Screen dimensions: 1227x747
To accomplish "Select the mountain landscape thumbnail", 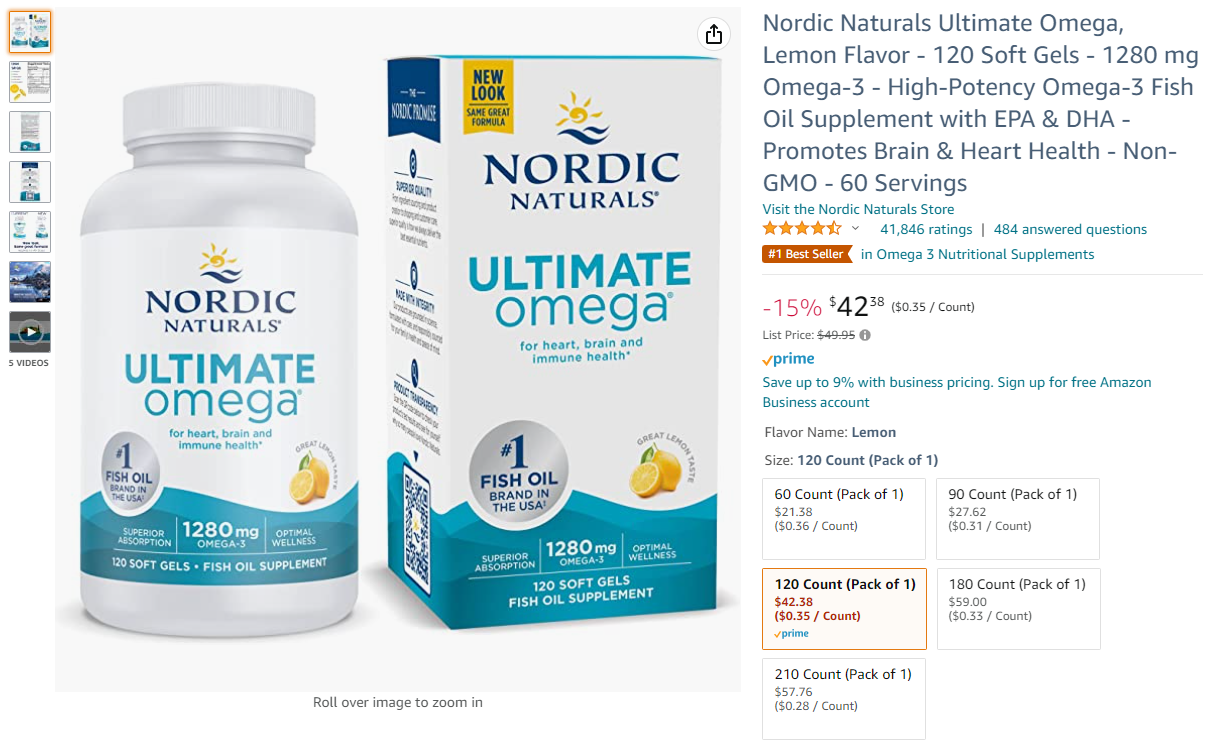I will click(30, 282).
